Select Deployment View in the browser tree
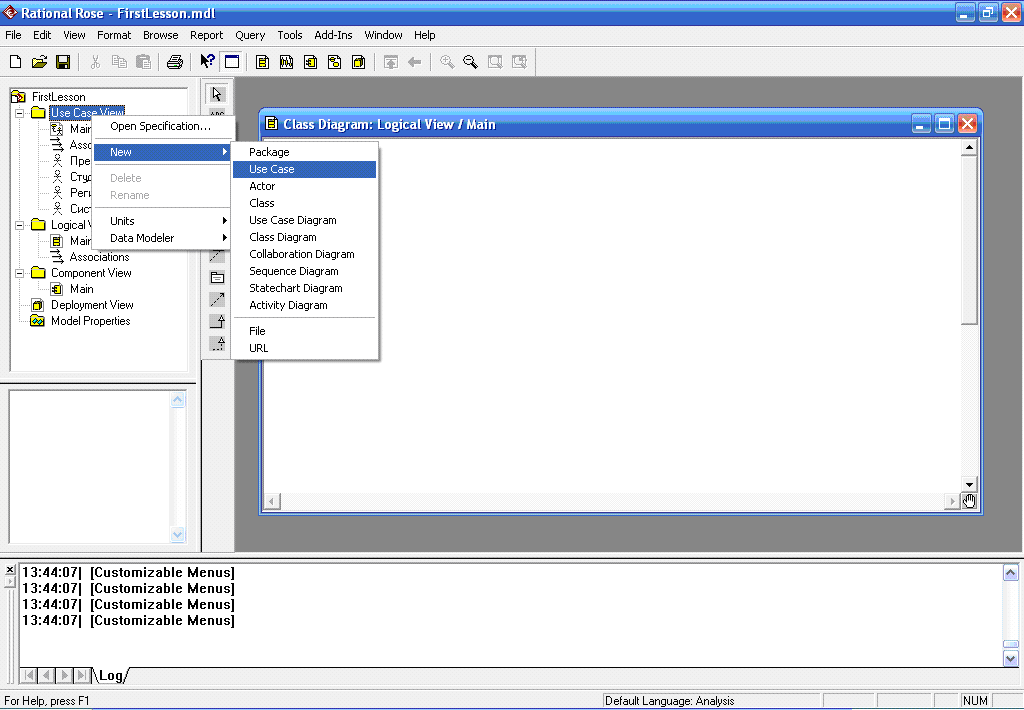The height and width of the screenshot is (710, 1024). click(x=92, y=305)
